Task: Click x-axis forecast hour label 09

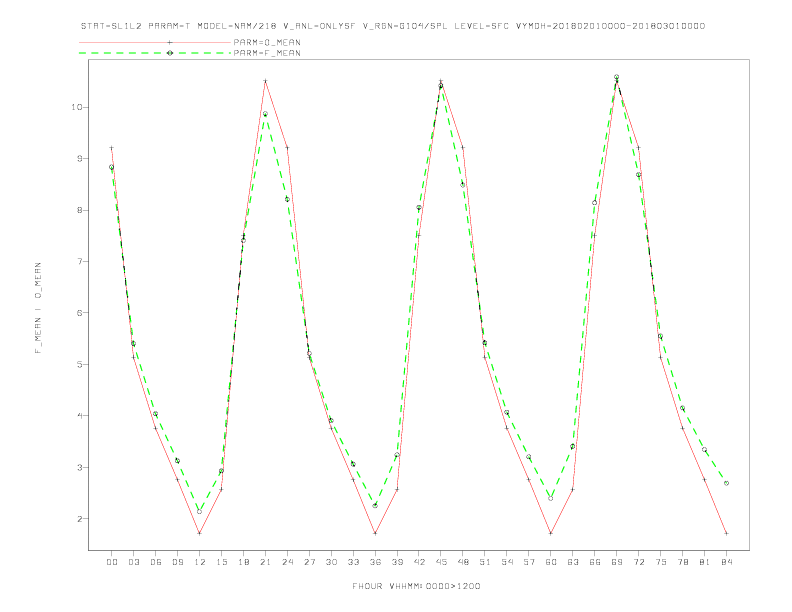Action: click(177, 562)
